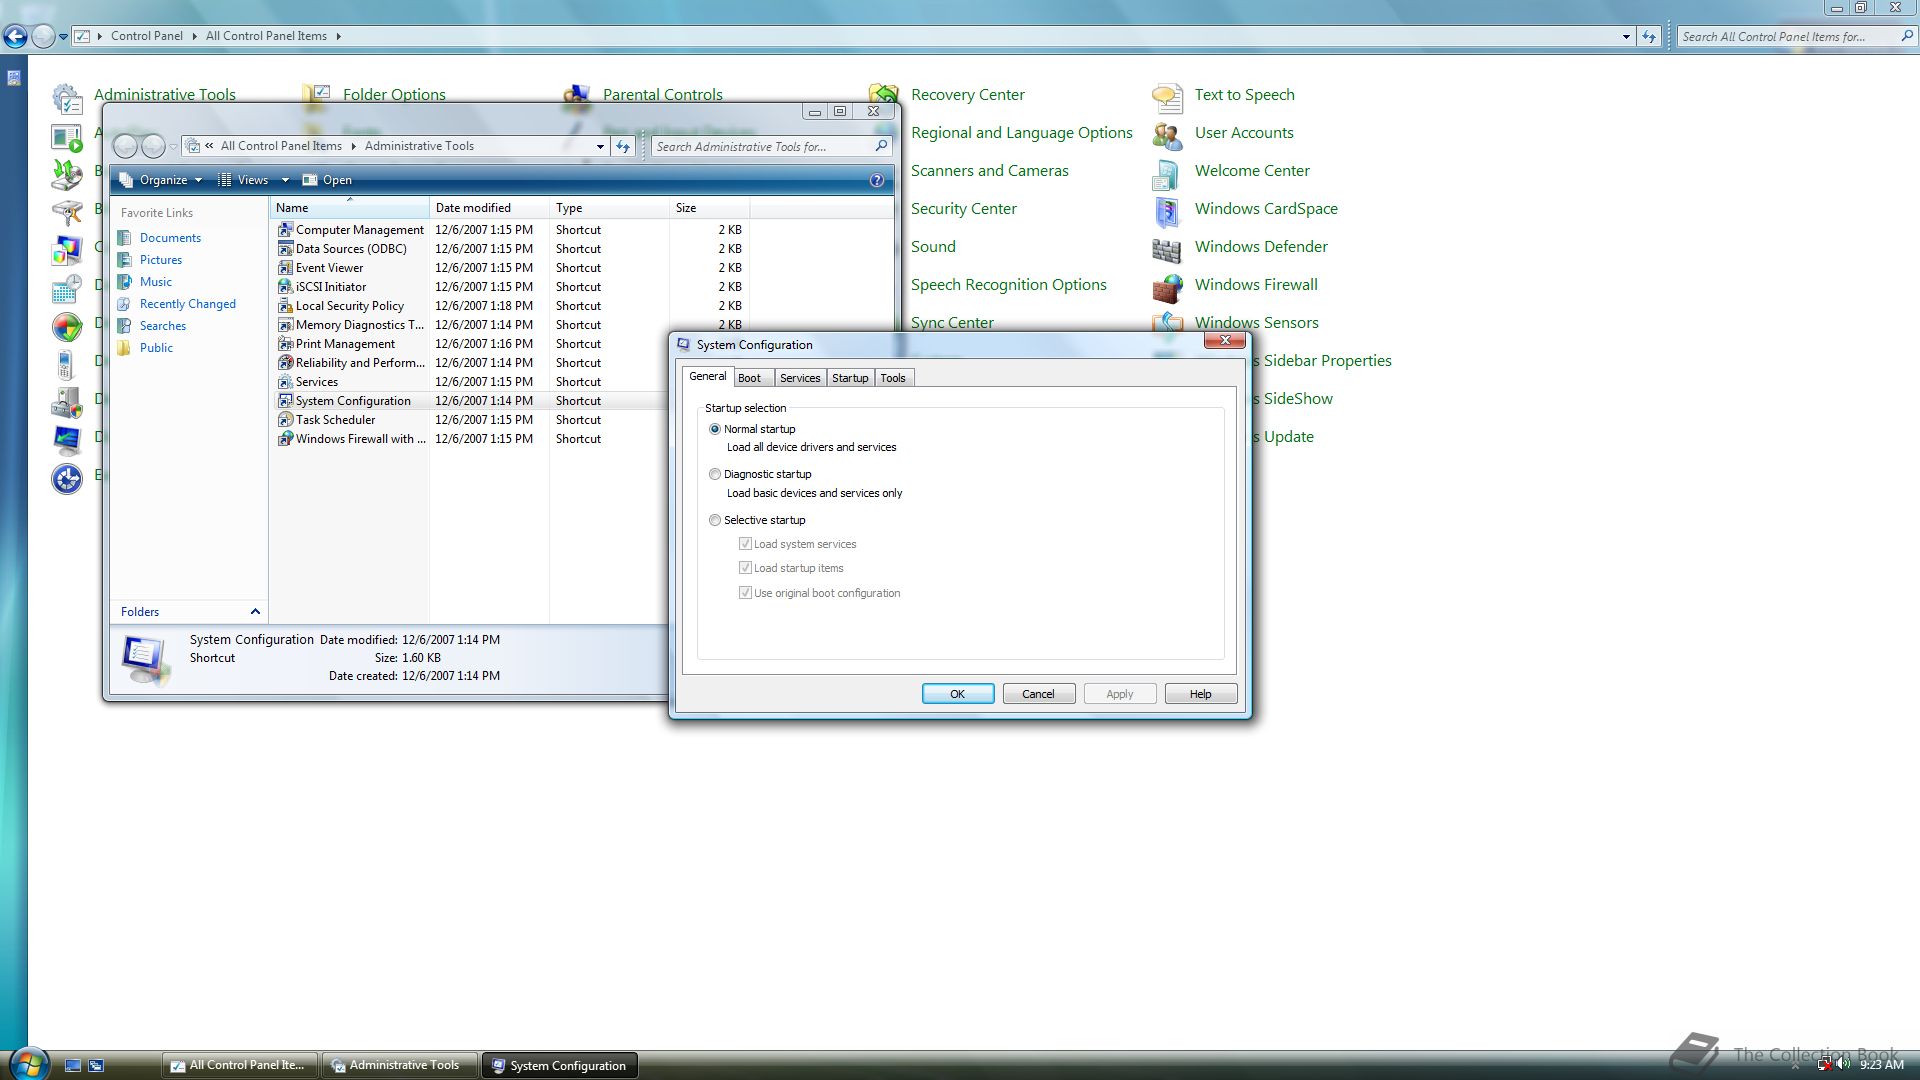The height and width of the screenshot is (1080, 1920).
Task: Select the Windows Firewall with Advanced Security icon
Action: point(285,439)
